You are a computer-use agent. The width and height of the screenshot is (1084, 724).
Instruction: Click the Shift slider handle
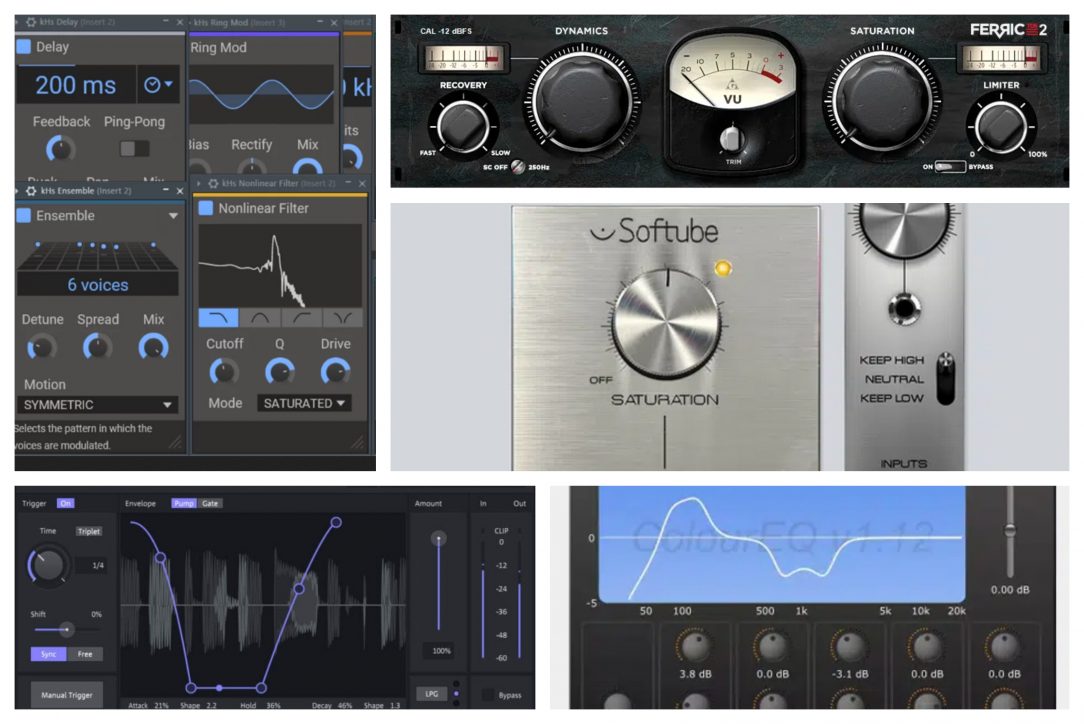point(66,629)
